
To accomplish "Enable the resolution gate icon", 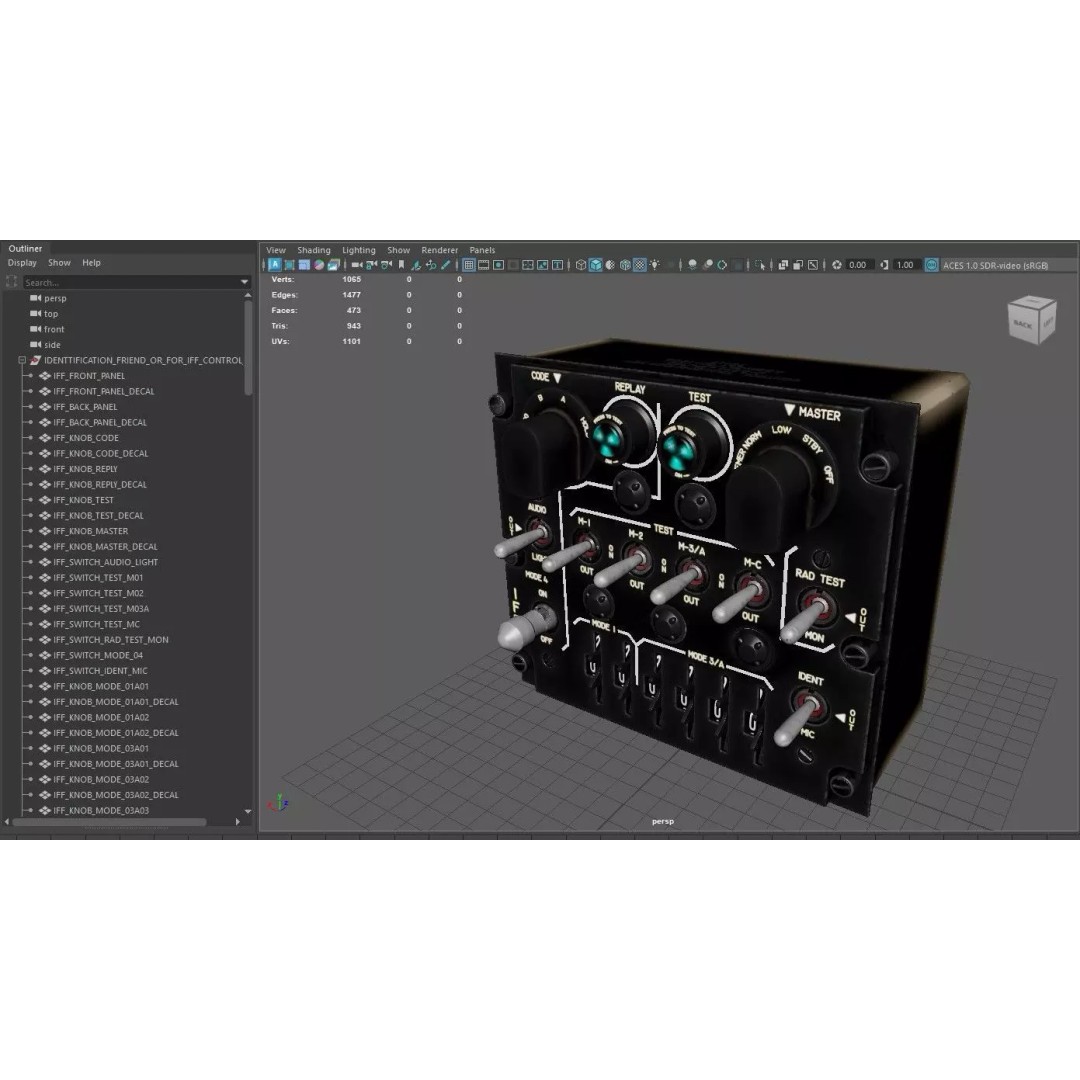I will click(498, 265).
